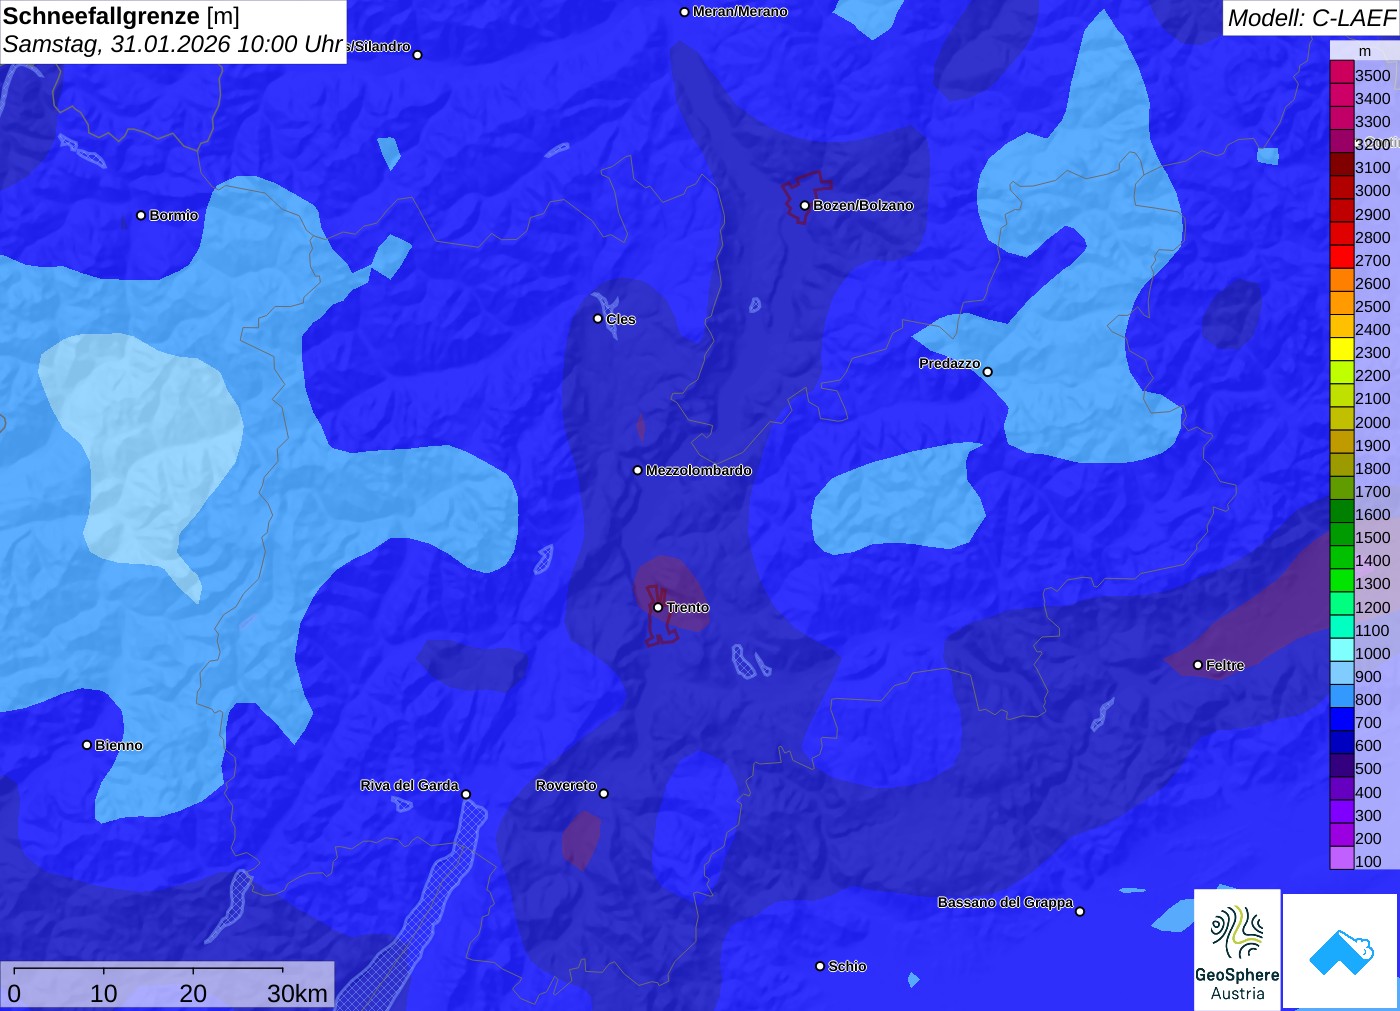The width and height of the screenshot is (1400, 1011).
Task: Click the Rovereto marker dot
Action: coord(604,794)
